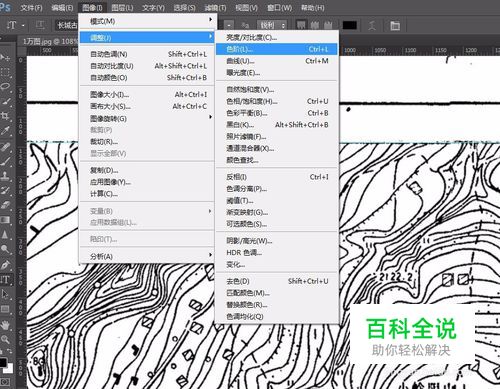This screenshot has height=389, width=500.
Task: Select the Pen tool
Action: (5, 265)
